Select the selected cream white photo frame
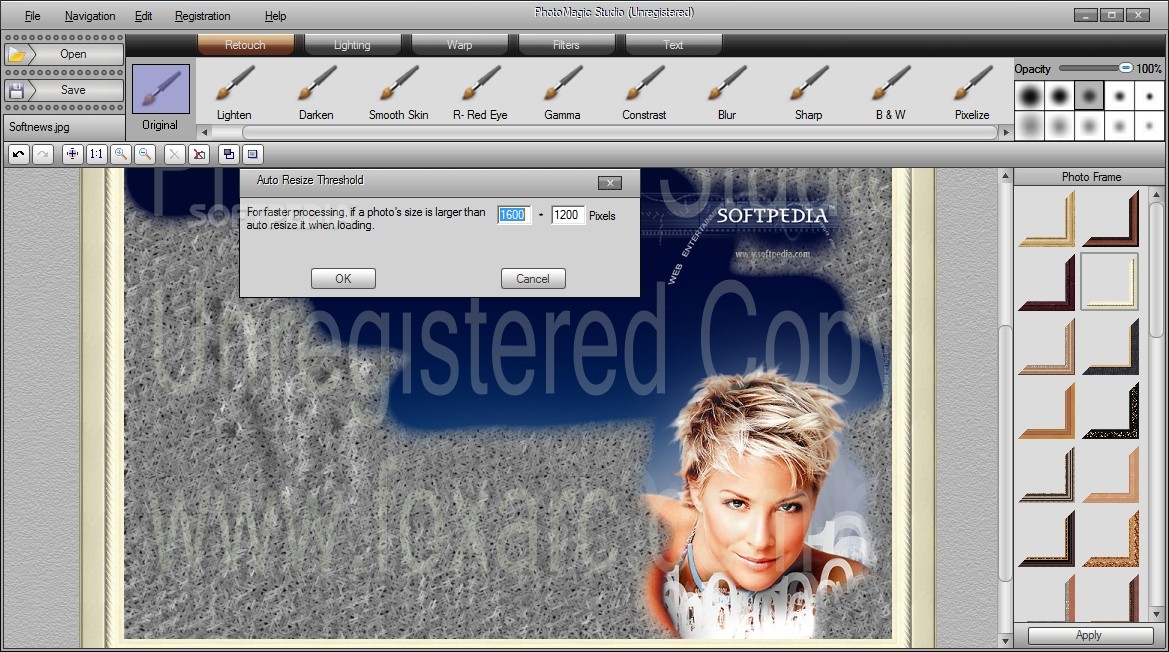This screenshot has width=1169, height=652. coord(1109,281)
